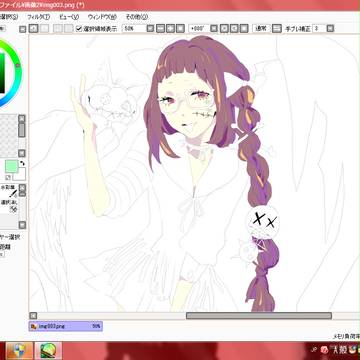Click the greyed Invert Selection toolbar button
The width and height of the screenshot is (360, 360).
[x=68, y=28]
